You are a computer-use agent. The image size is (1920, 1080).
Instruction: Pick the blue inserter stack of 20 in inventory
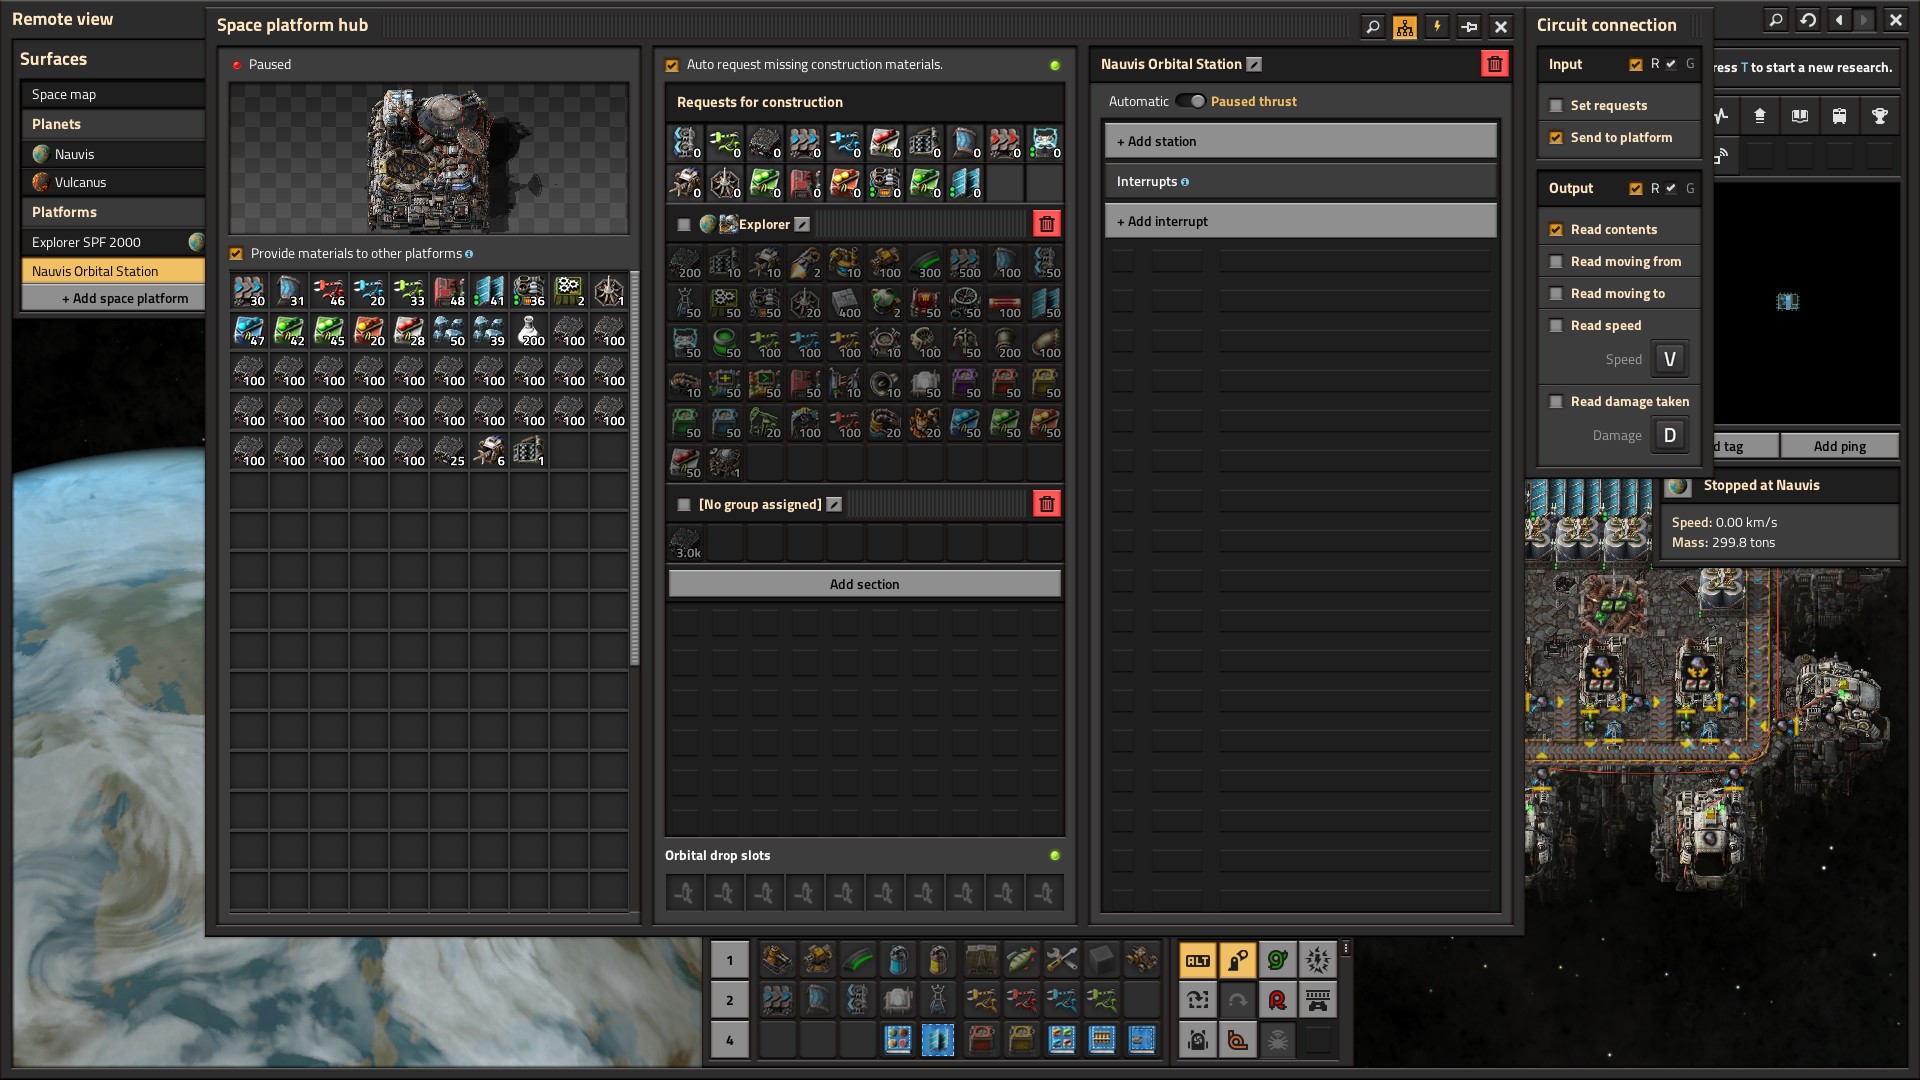click(x=369, y=291)
